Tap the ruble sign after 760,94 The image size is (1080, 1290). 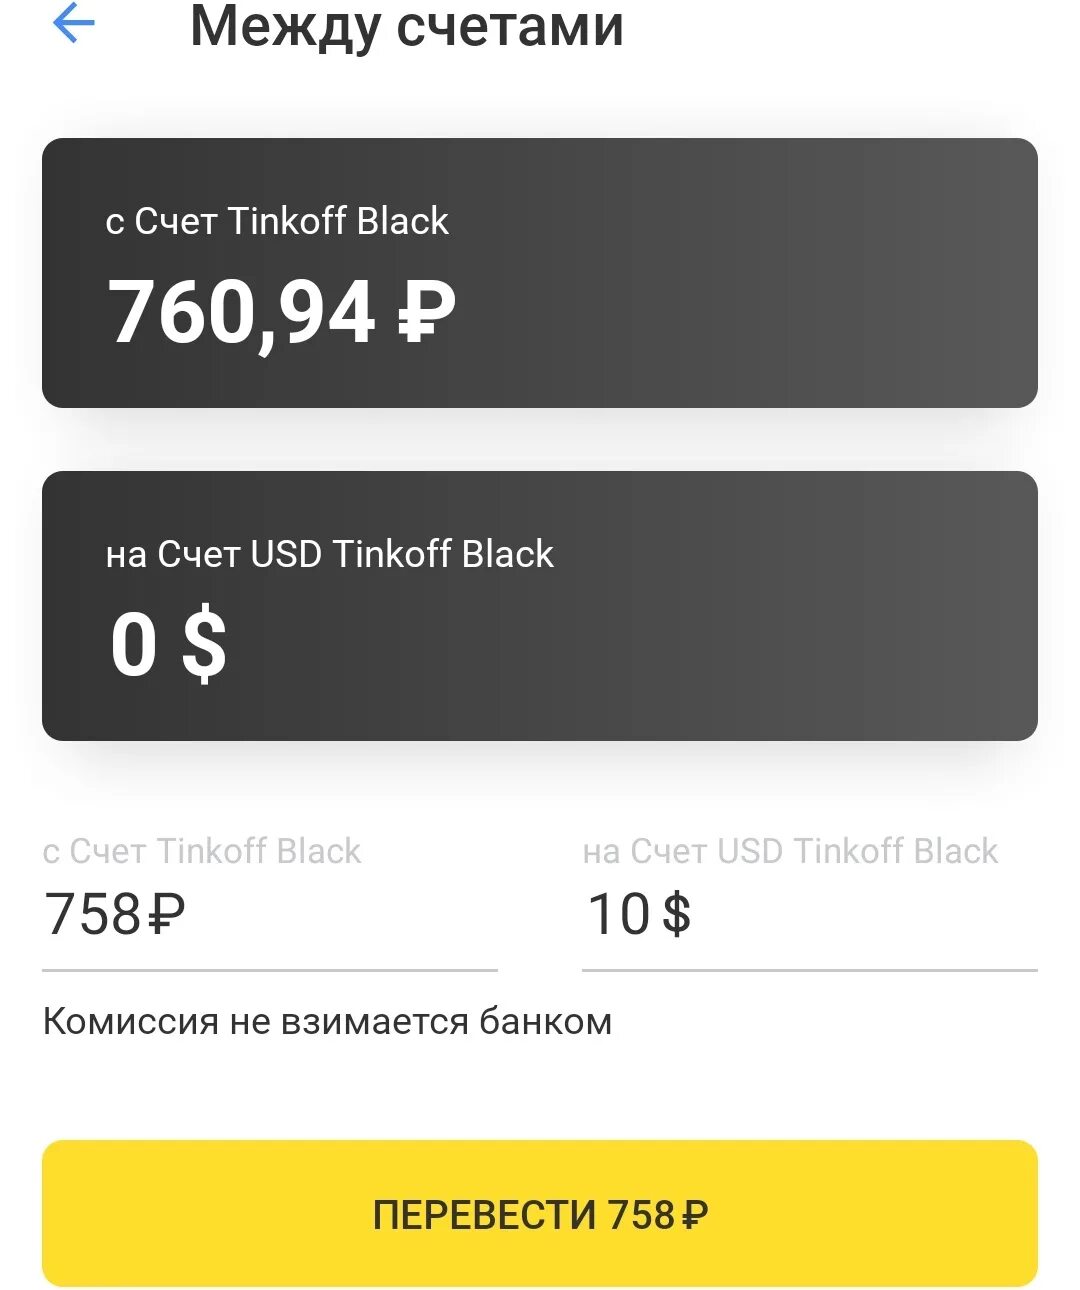coord(426,312)
